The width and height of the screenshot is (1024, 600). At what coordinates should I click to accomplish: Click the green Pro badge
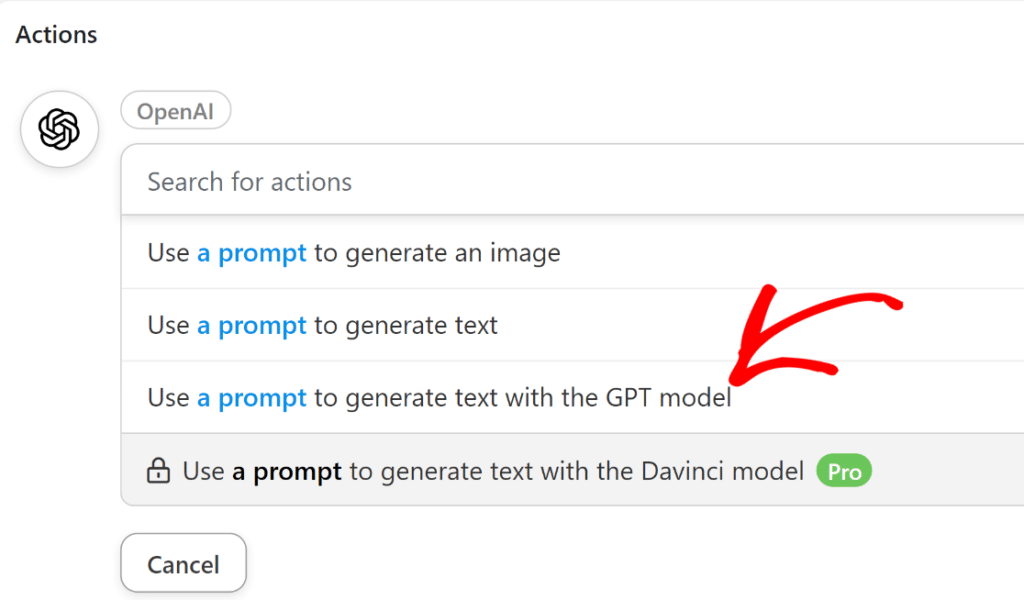(x=843, y=470)
